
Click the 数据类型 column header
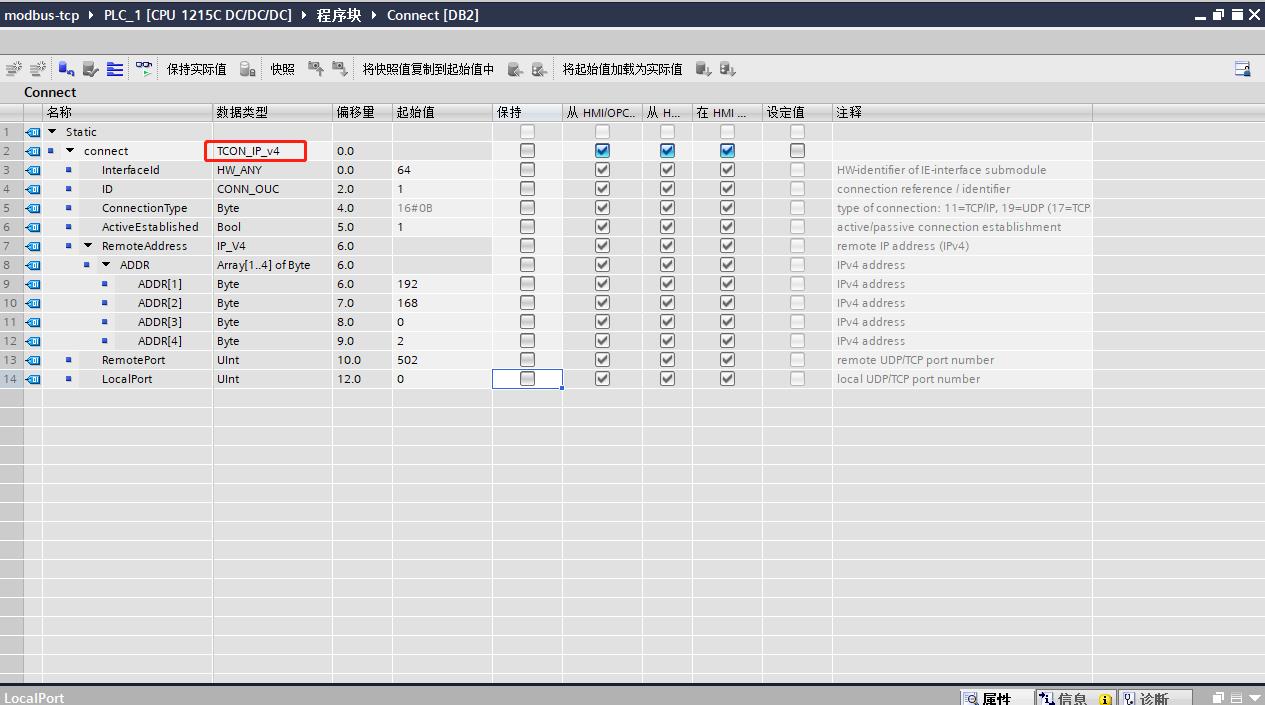click(272, 112)
